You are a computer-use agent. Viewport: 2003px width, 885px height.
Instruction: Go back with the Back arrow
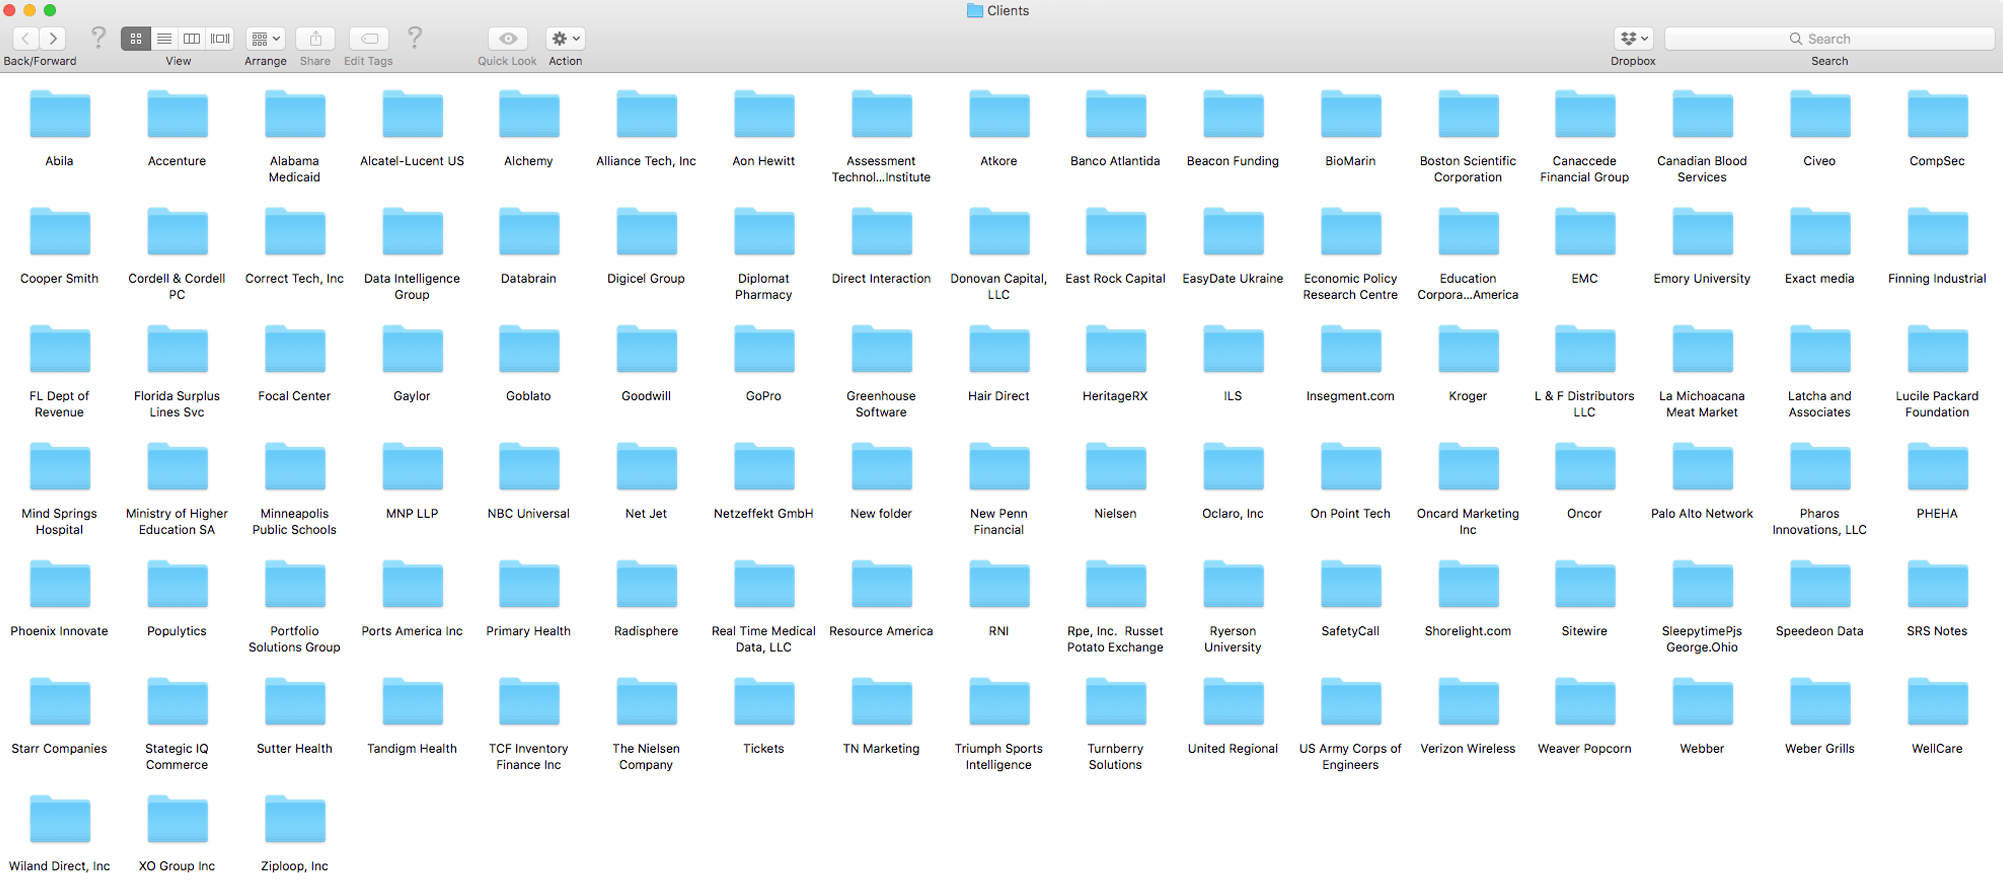point(26,38)
